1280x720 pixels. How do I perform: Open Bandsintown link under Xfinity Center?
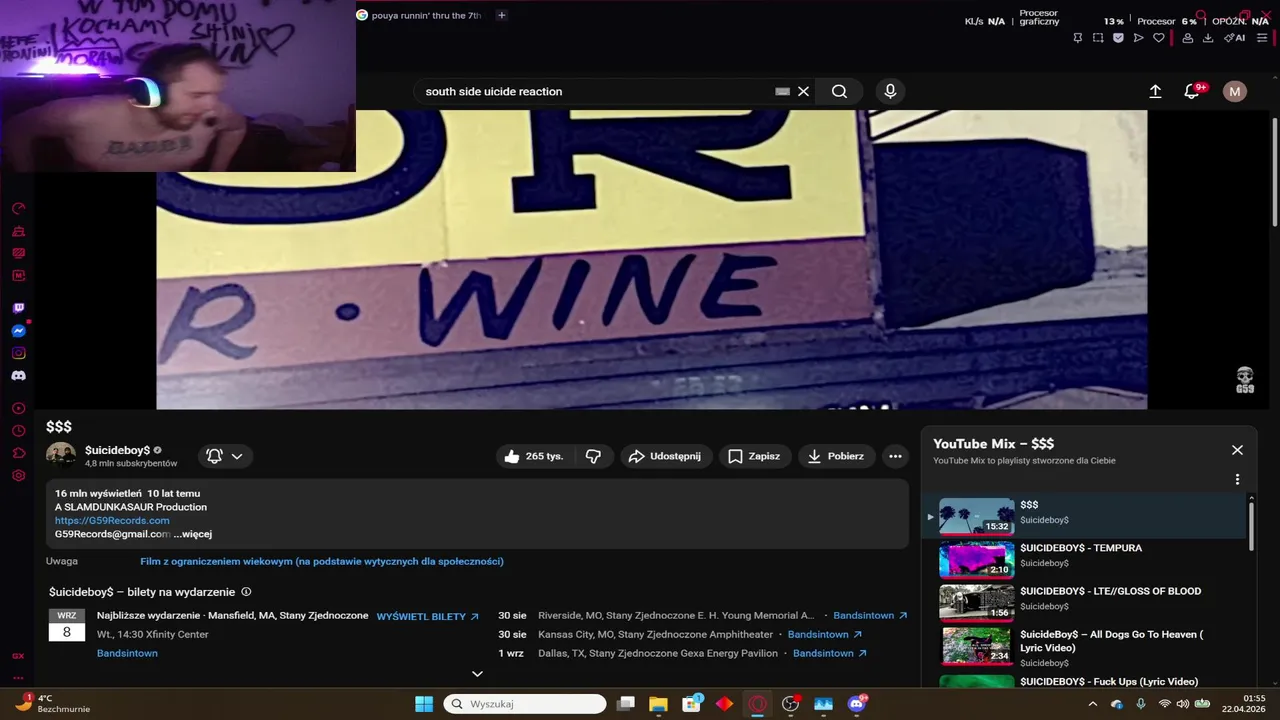coord(127,653)
